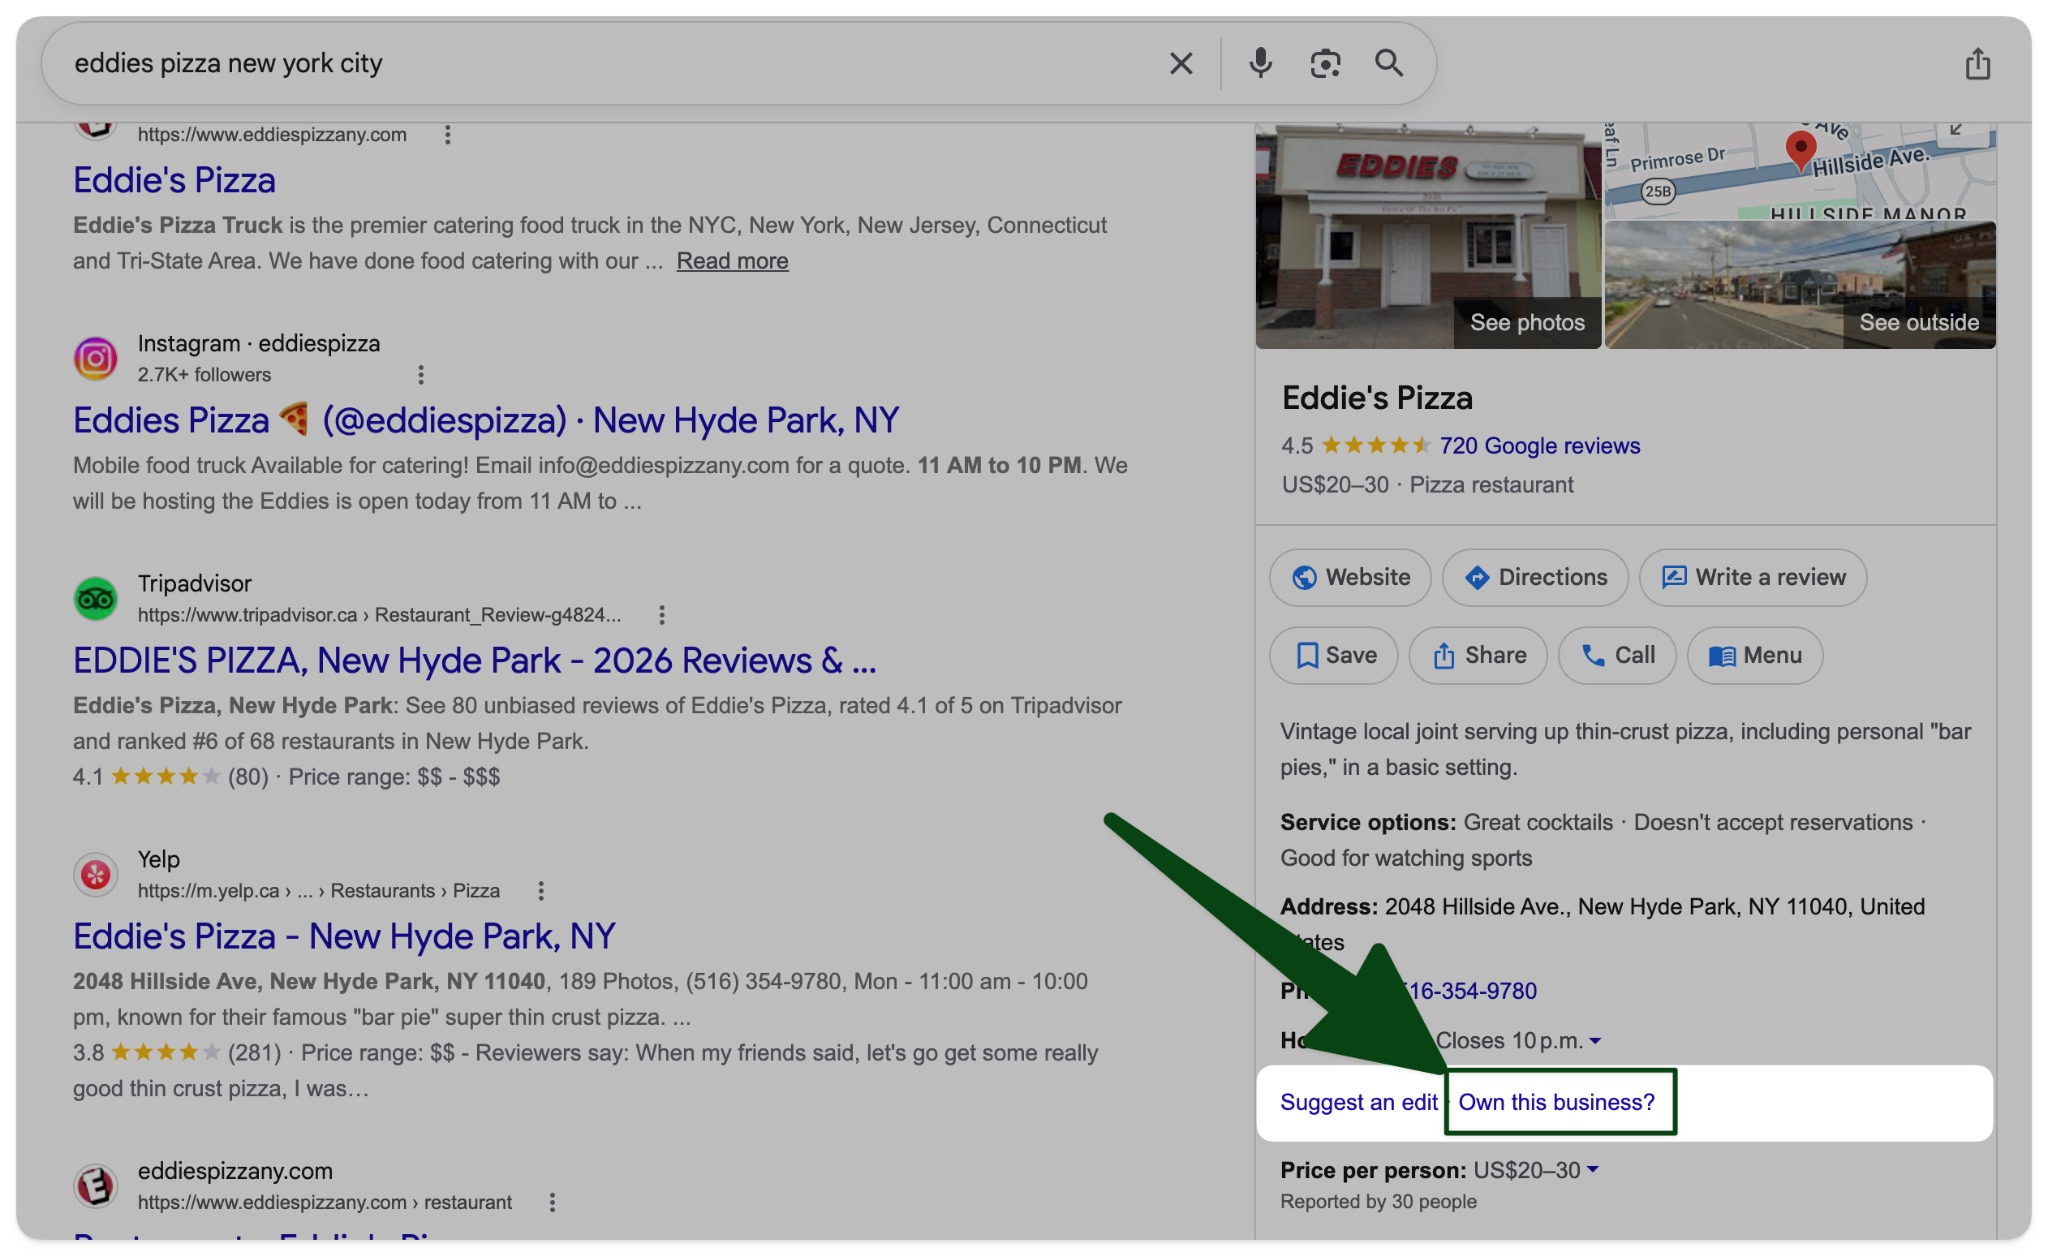Open options menu for Tripadvisor result
This screenshot has width=2048, height=1256.
pos(661,614)
